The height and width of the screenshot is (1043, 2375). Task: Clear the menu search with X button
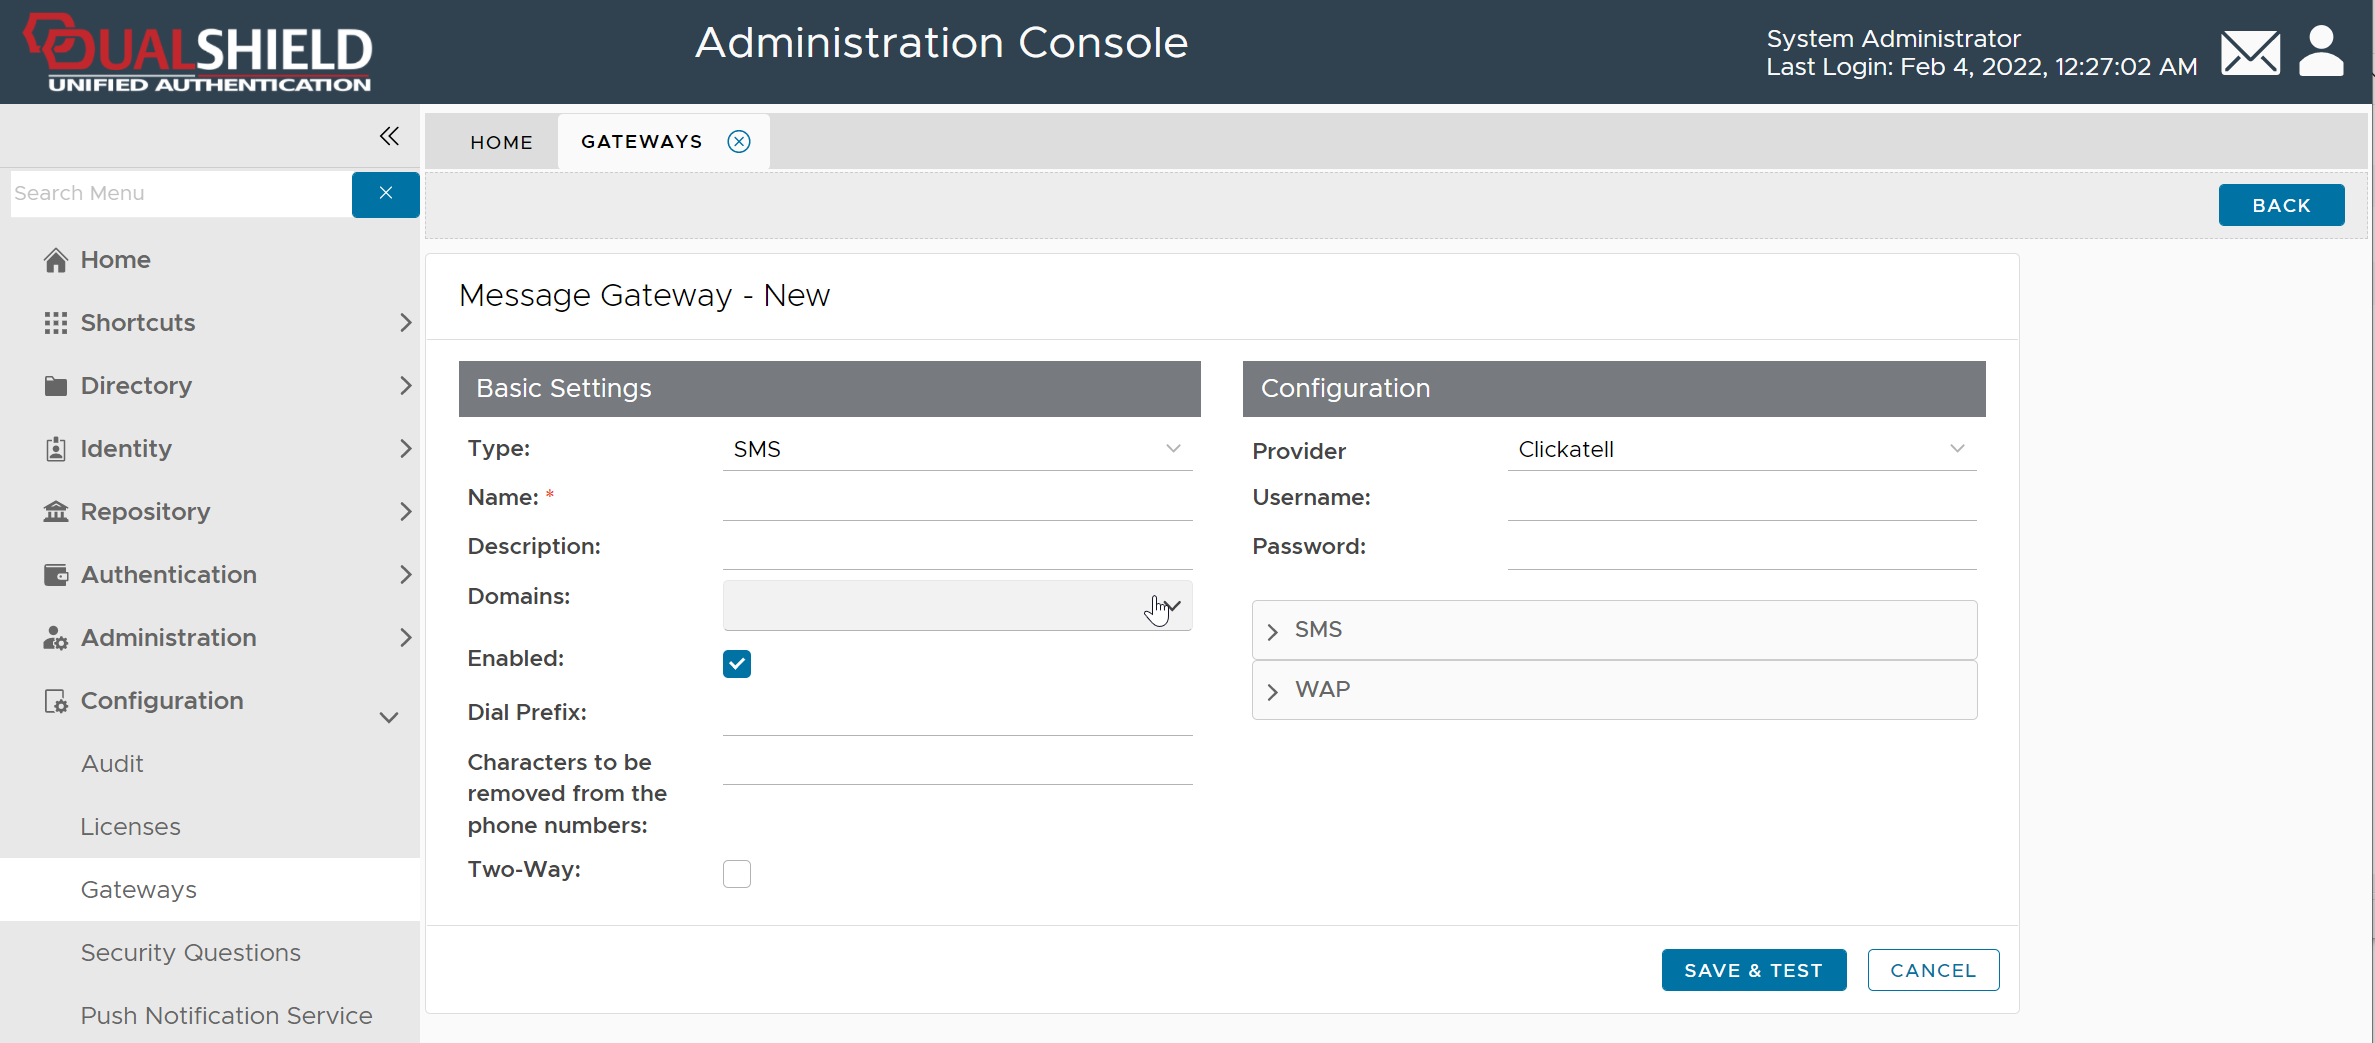(x=385, y=193)
